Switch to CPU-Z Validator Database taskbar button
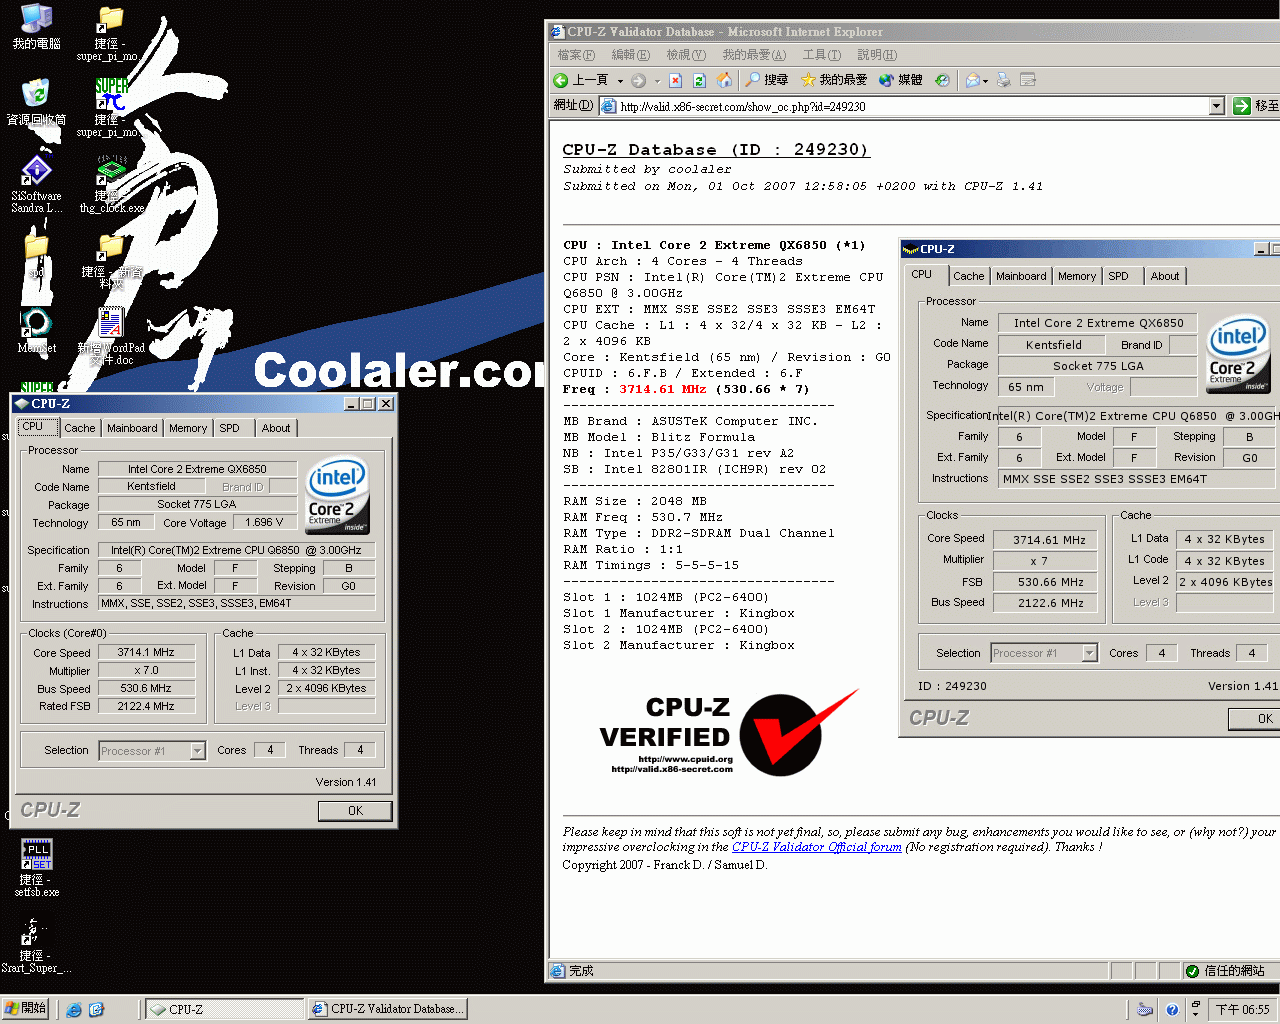 [387, 1010]
